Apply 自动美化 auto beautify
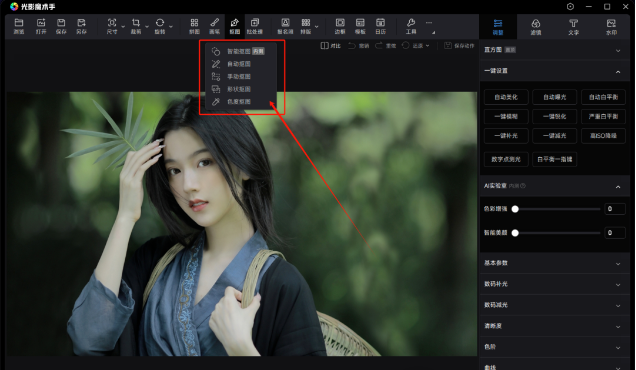 point(506,97)
